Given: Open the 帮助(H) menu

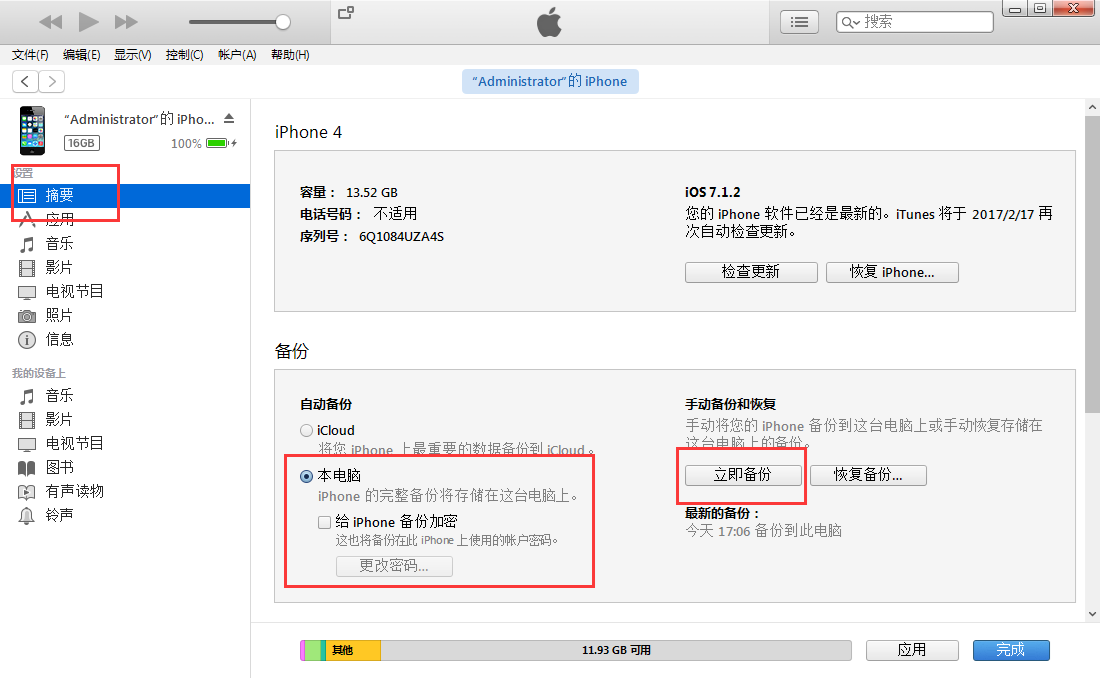Looking at the screenshot, I should click(290, 55).
